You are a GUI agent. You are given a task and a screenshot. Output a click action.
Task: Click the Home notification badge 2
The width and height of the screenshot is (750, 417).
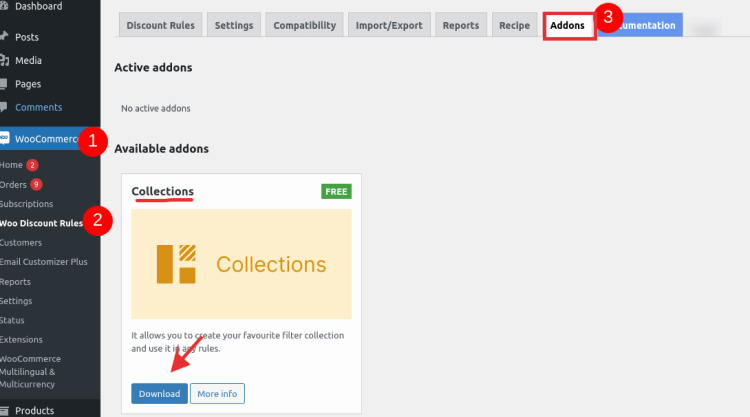[x=32, y=165]
